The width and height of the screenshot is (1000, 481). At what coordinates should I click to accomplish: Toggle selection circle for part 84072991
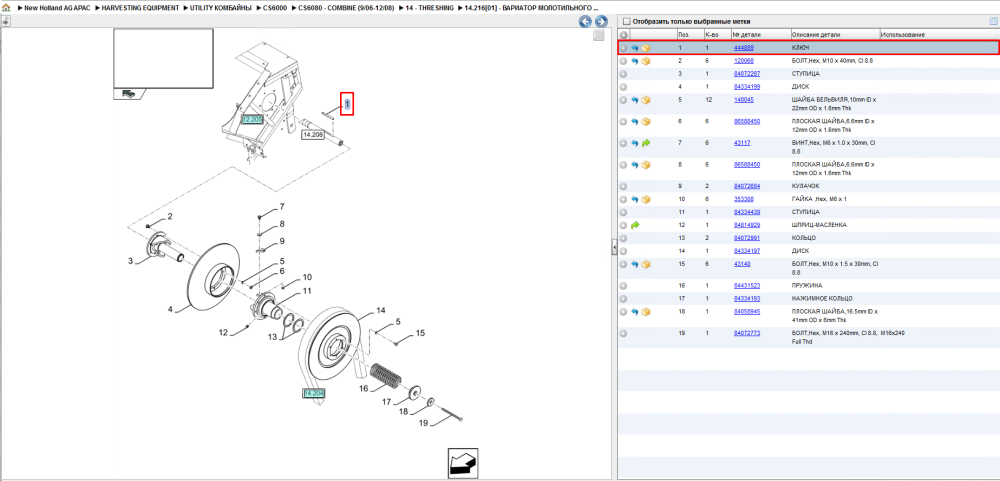tap(624, 238)
